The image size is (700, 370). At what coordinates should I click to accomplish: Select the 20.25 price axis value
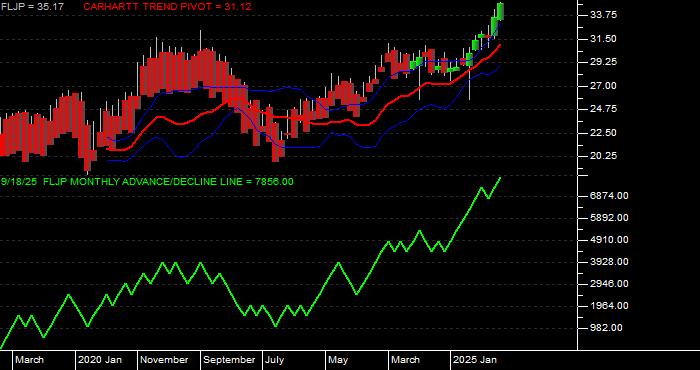604,156
